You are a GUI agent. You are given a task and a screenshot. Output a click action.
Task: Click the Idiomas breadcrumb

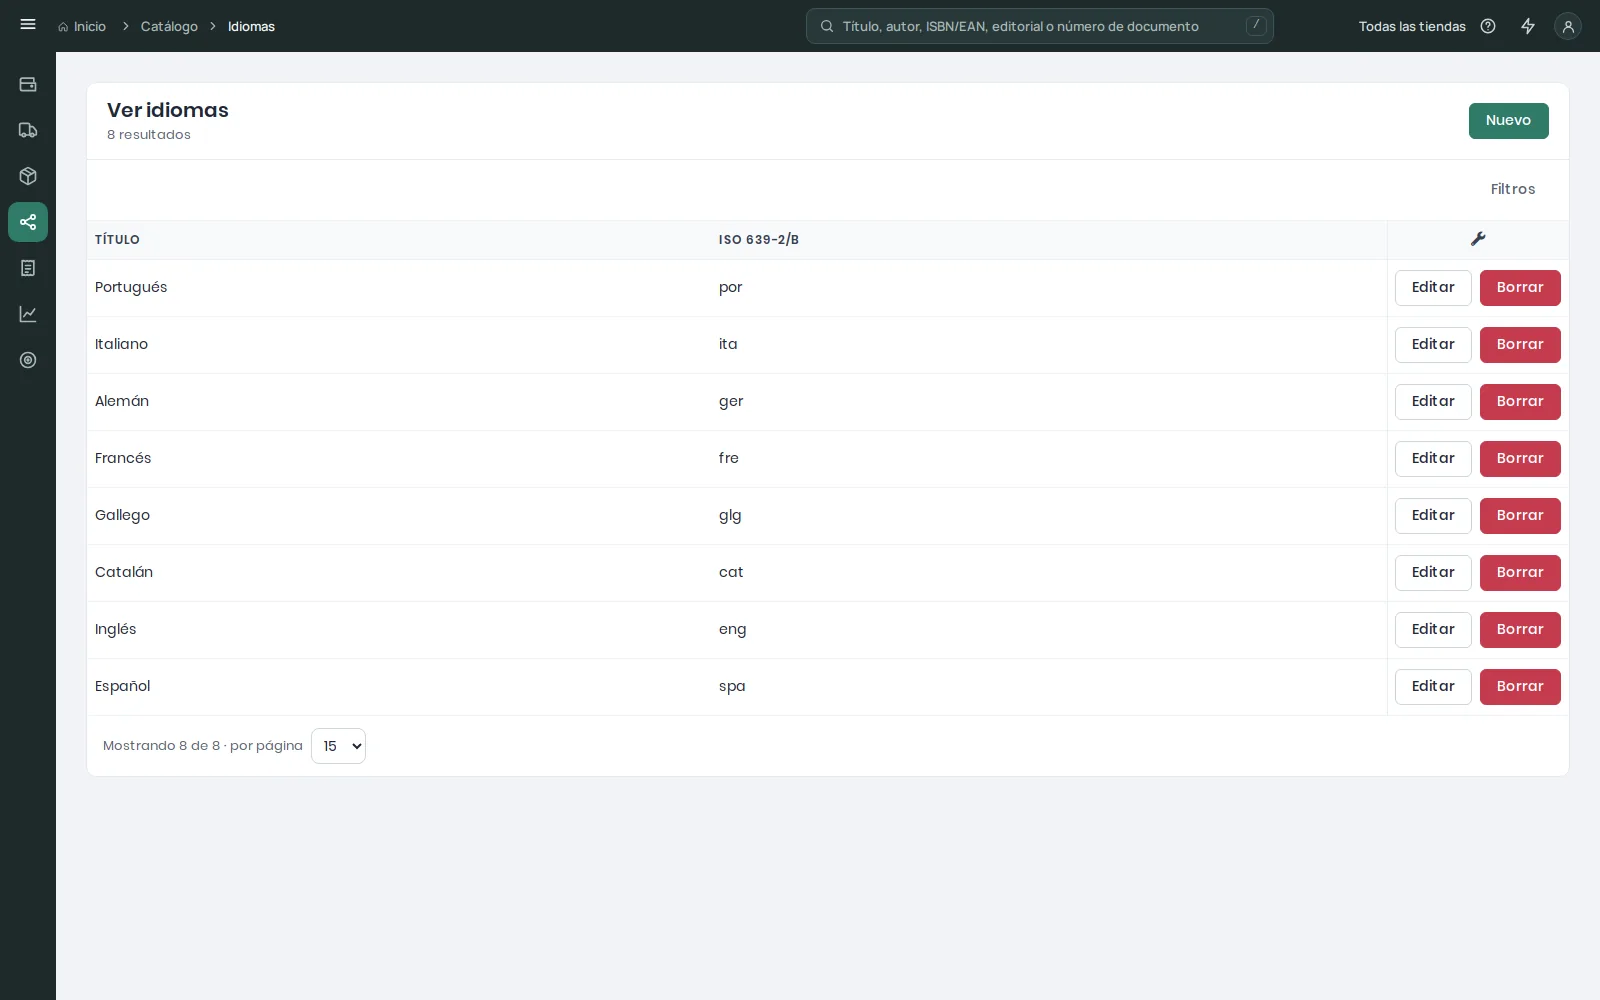[x=251, y=26]
